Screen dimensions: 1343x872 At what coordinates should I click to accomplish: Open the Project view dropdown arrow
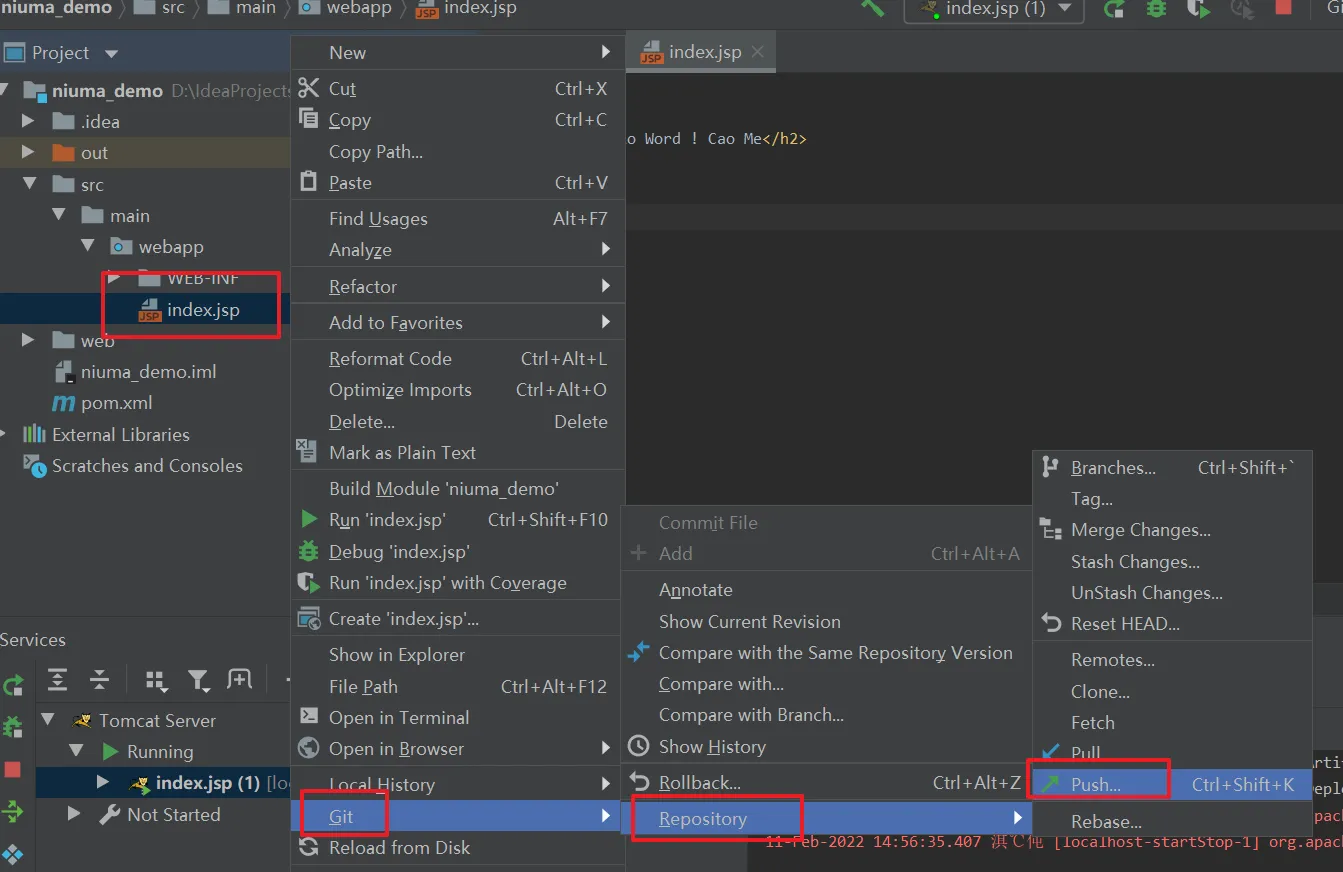click(x=111, y=54)
